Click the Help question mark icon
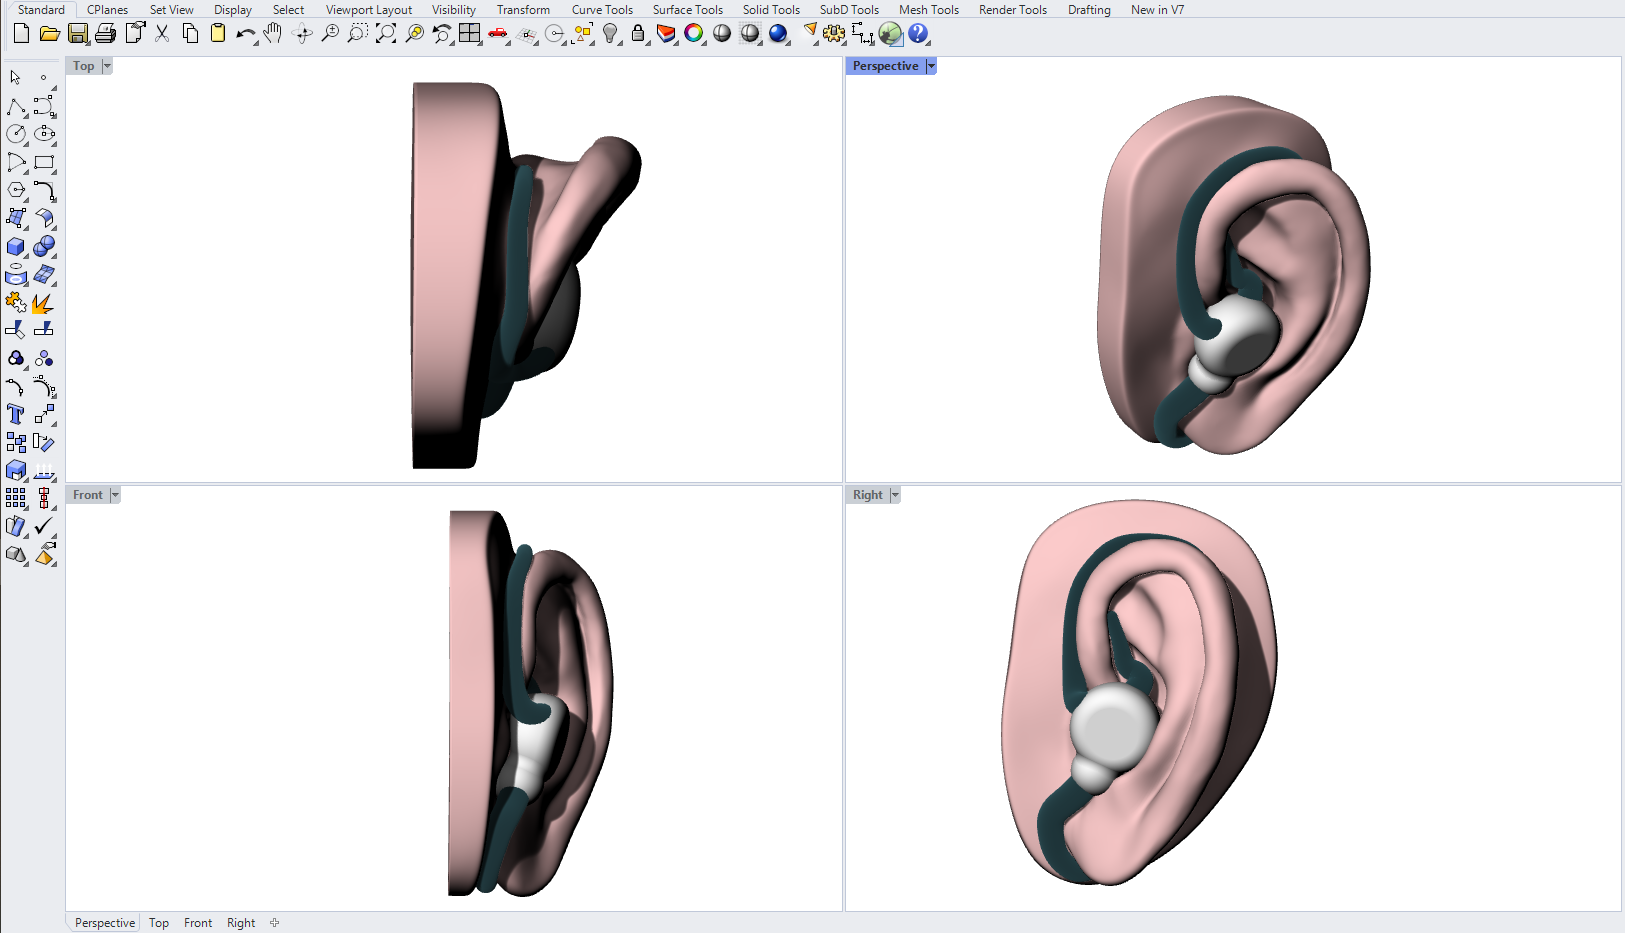The width and height of the screenshot is (1625, 933). (918, 34)
